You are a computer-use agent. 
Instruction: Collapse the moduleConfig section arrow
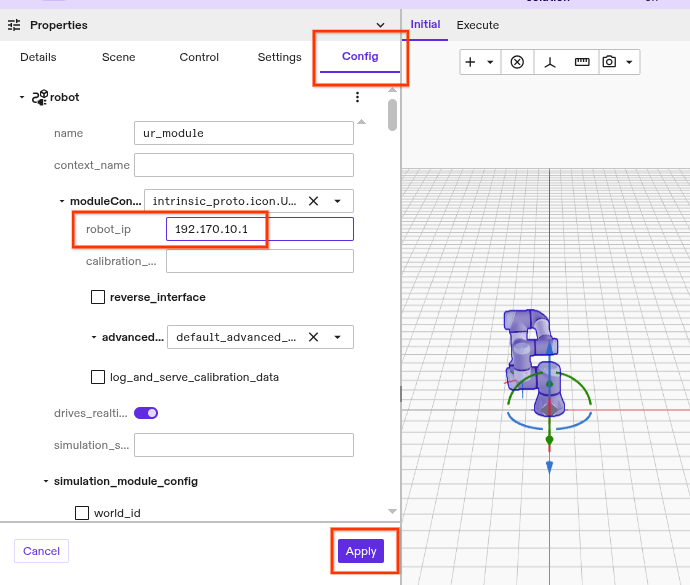pyautogui.click(x=62, y=201)
